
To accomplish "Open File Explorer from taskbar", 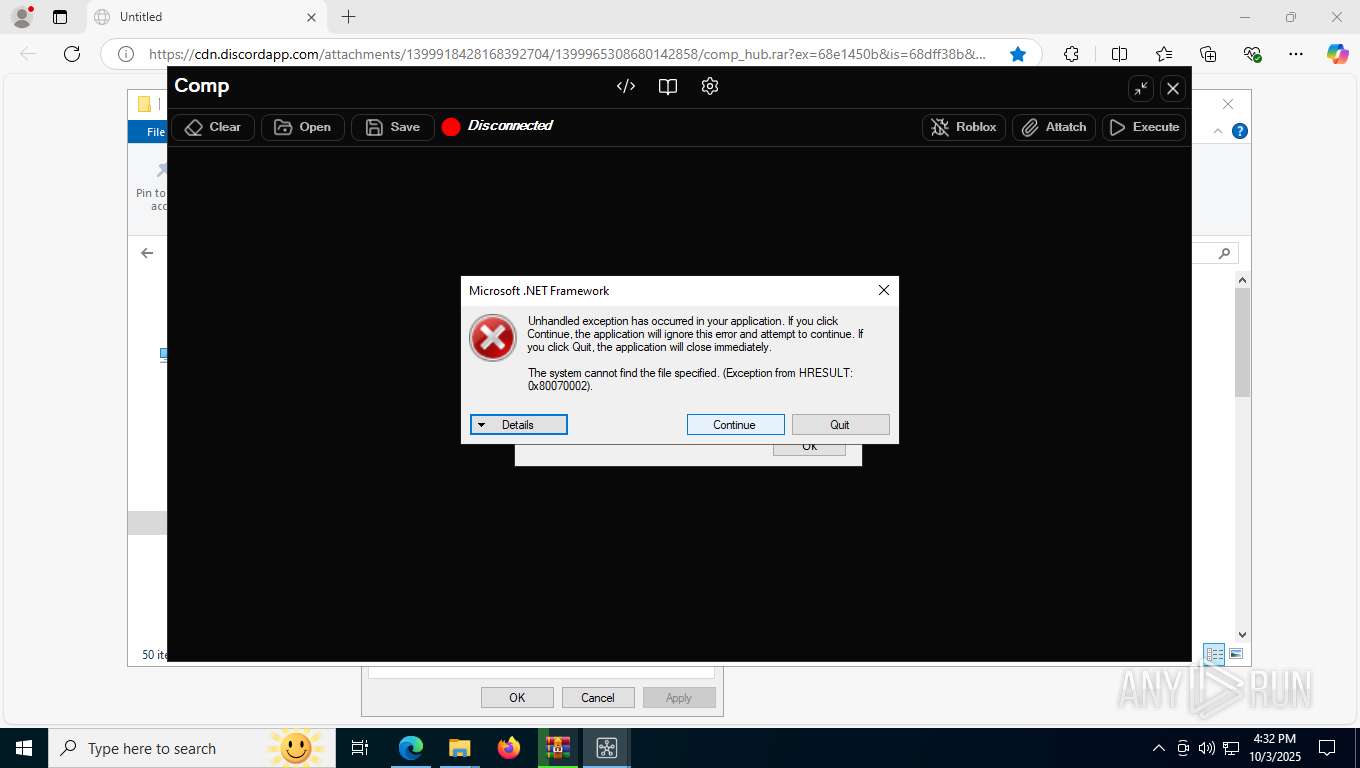I will 460,748.
